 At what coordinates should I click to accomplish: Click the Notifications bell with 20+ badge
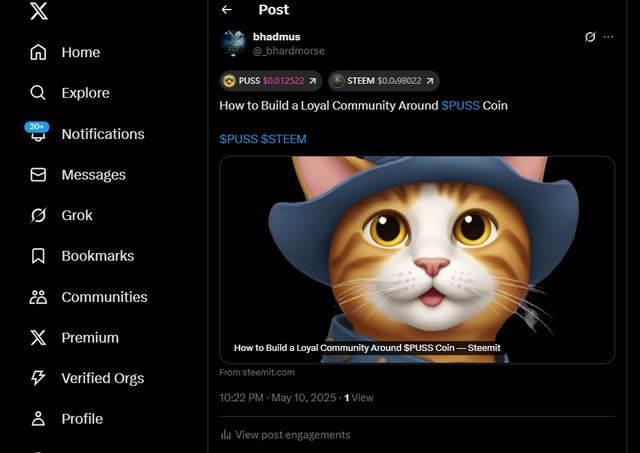[37, 132]
